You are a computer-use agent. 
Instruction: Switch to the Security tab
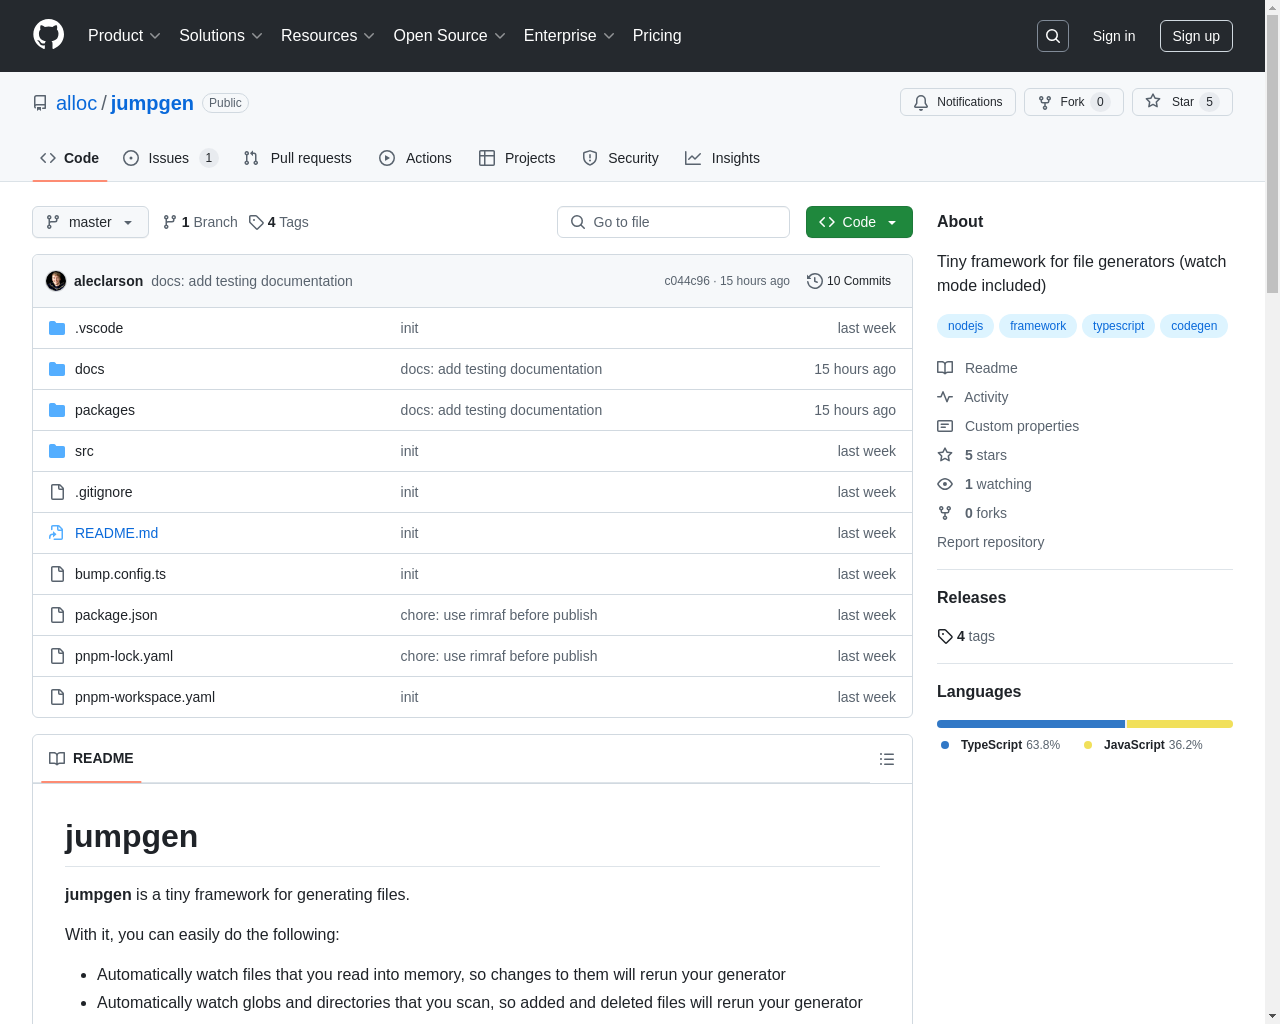[x=620, y=158]
